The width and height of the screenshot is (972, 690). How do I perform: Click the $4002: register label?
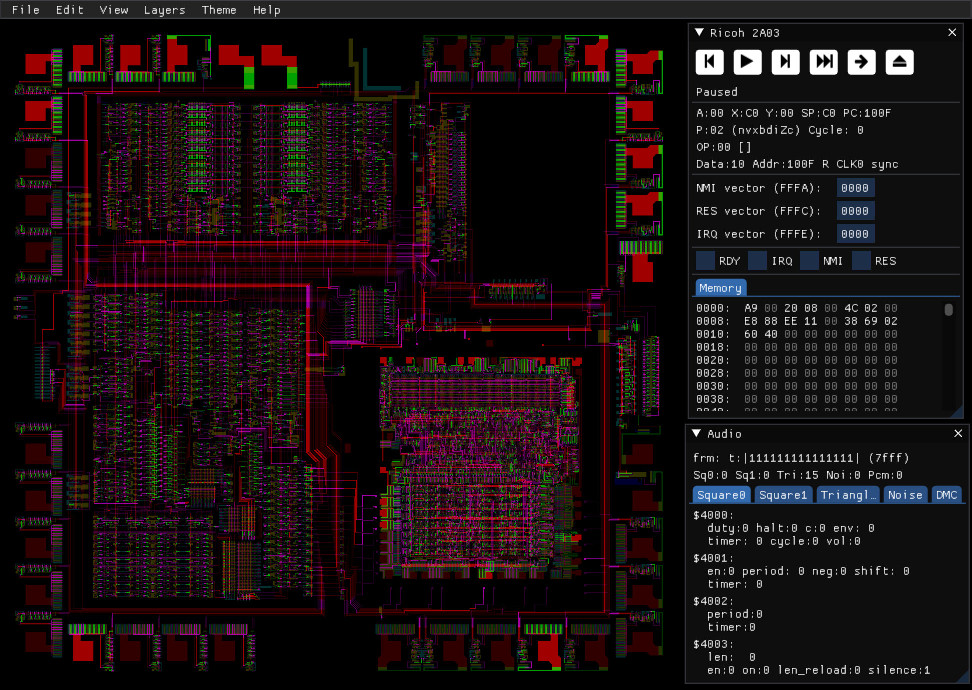714,601
